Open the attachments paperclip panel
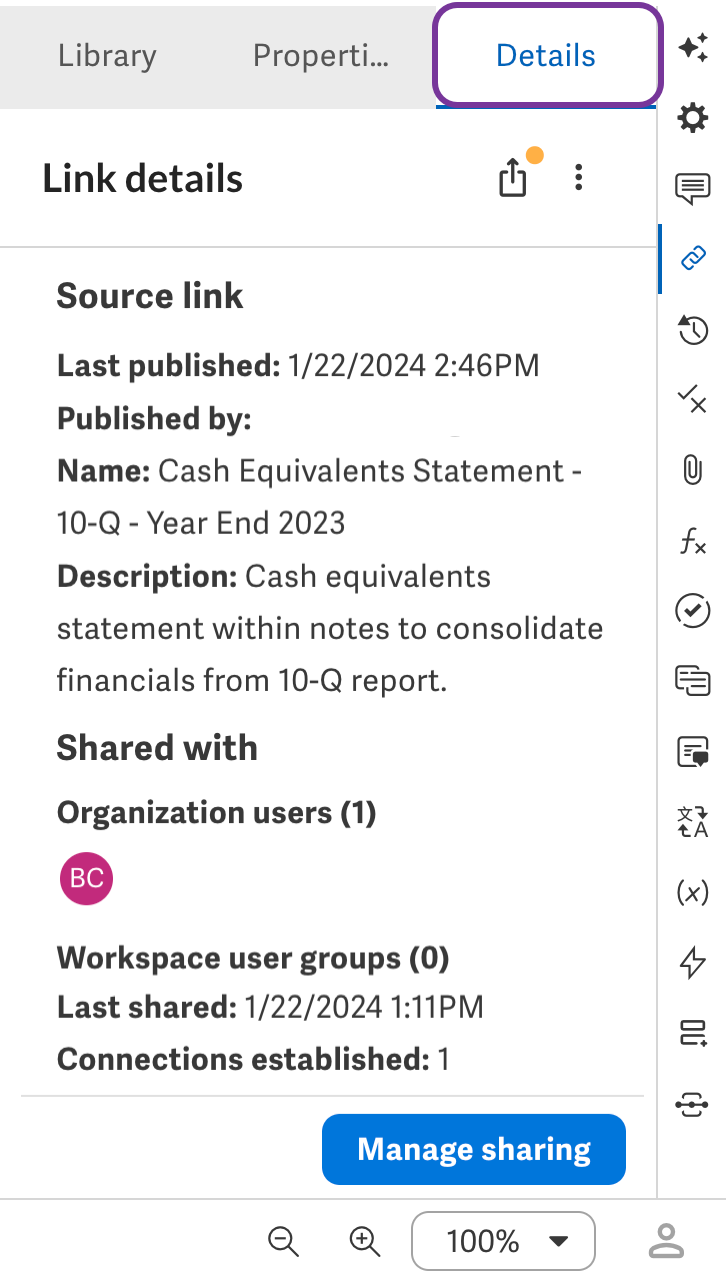The width and height of the screenshot is (726, 1282). (693, 469)
